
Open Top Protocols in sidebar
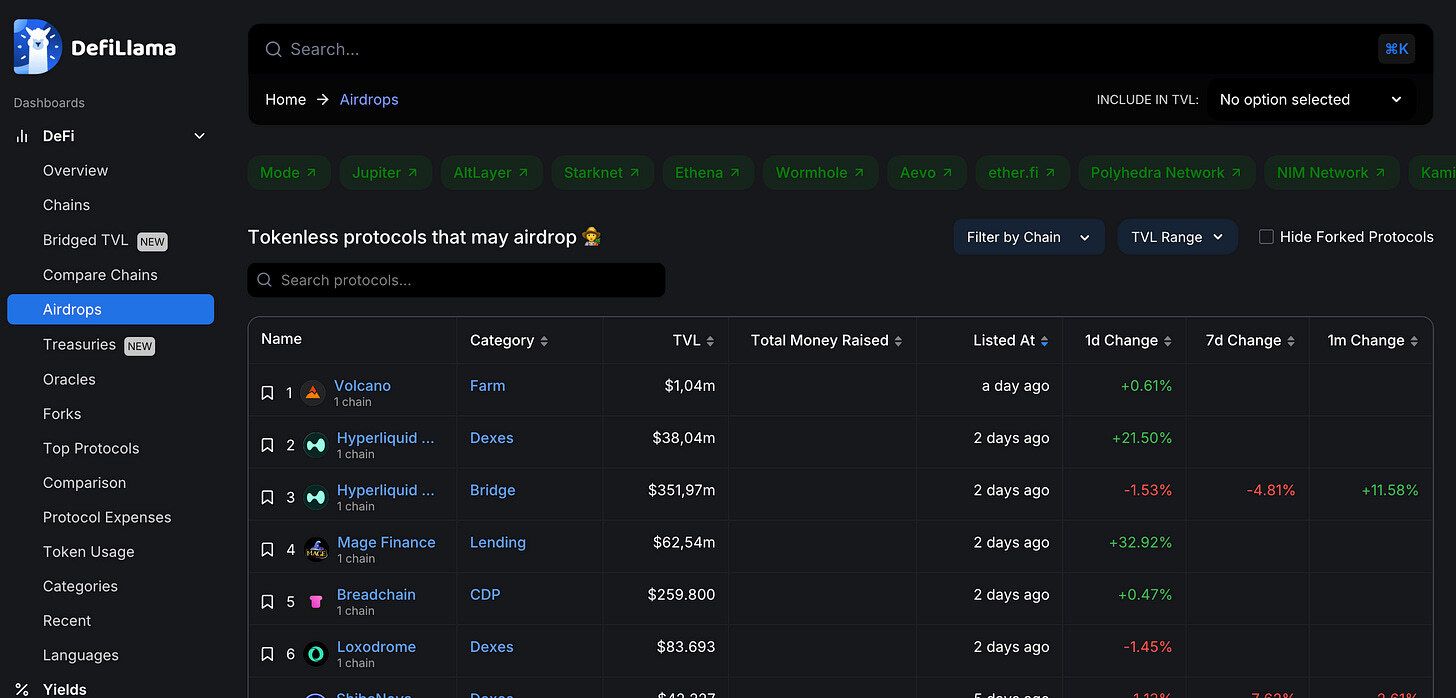click(x=91, y=449)
